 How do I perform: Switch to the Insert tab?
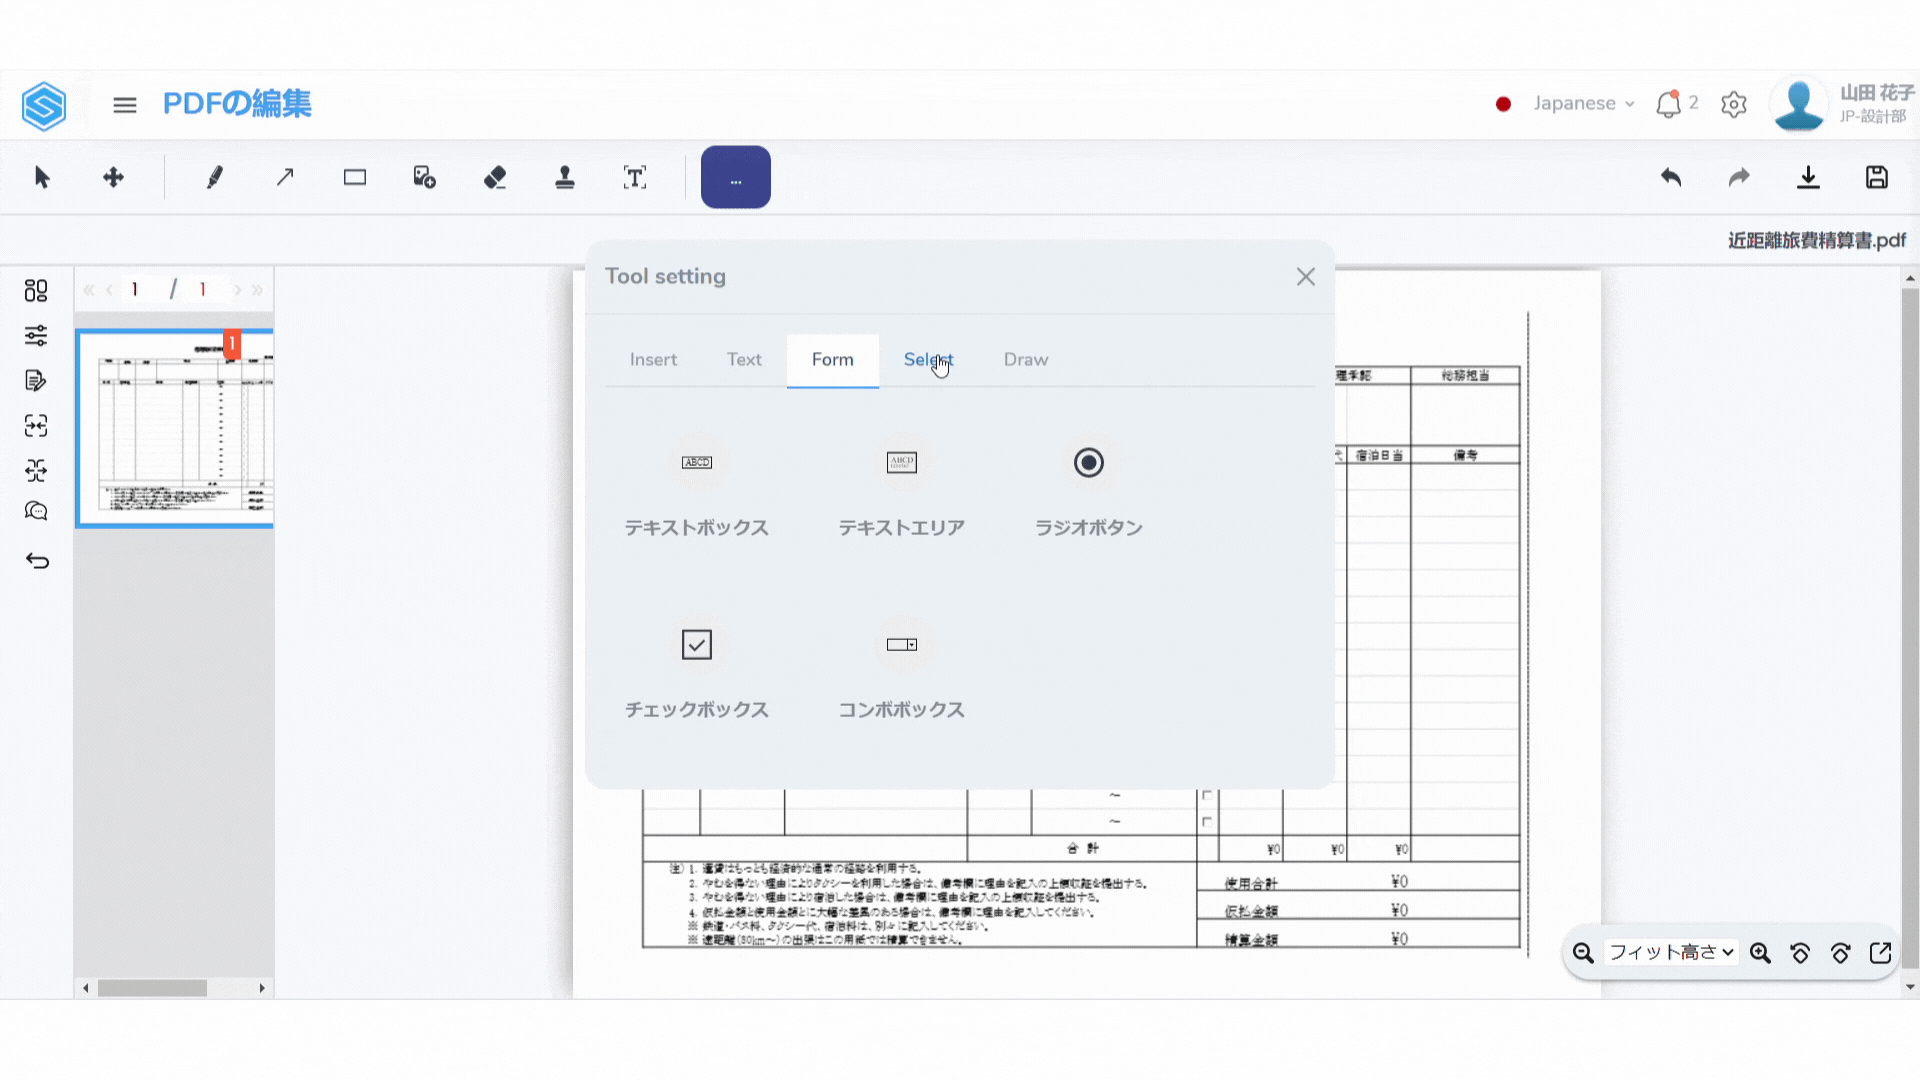[x=653, y=360]
